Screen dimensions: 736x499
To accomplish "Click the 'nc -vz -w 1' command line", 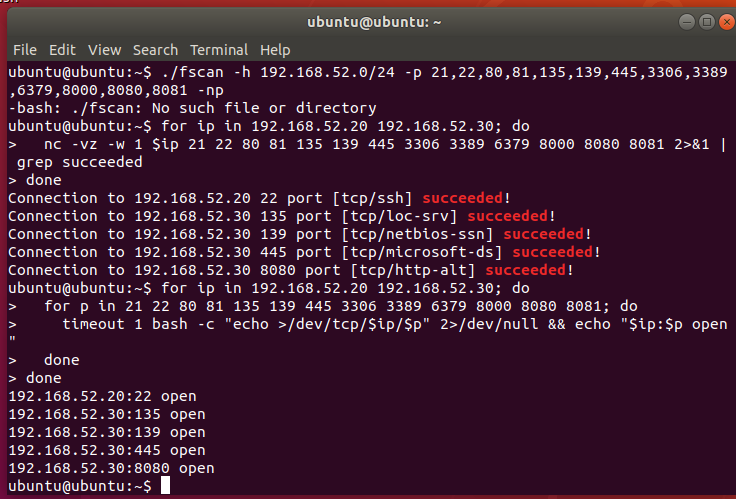I will [x=368, y=153].
